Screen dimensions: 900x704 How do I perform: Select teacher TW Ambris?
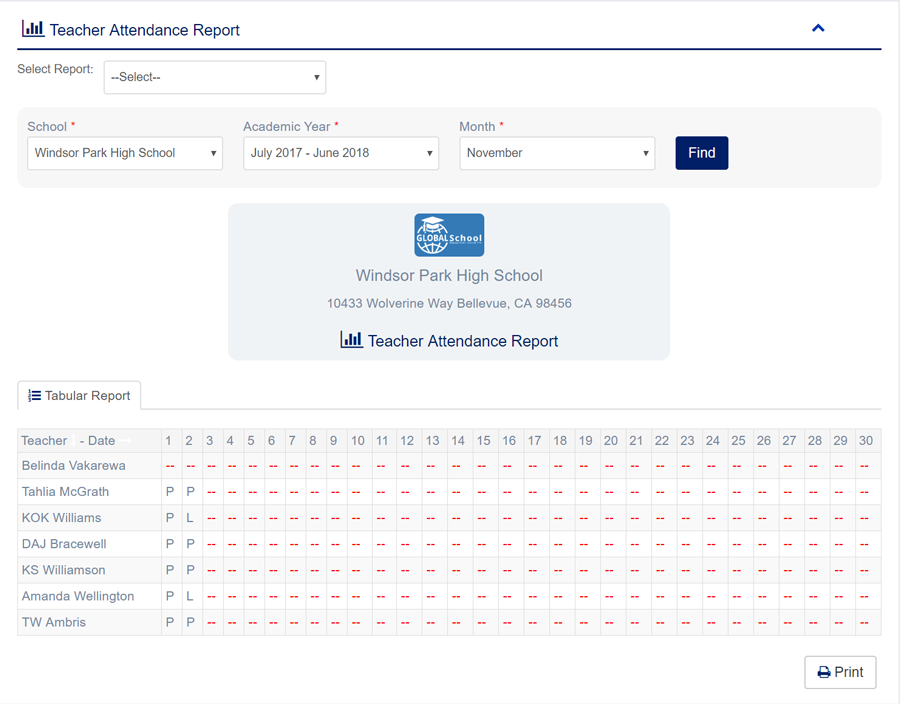(54, 622)
